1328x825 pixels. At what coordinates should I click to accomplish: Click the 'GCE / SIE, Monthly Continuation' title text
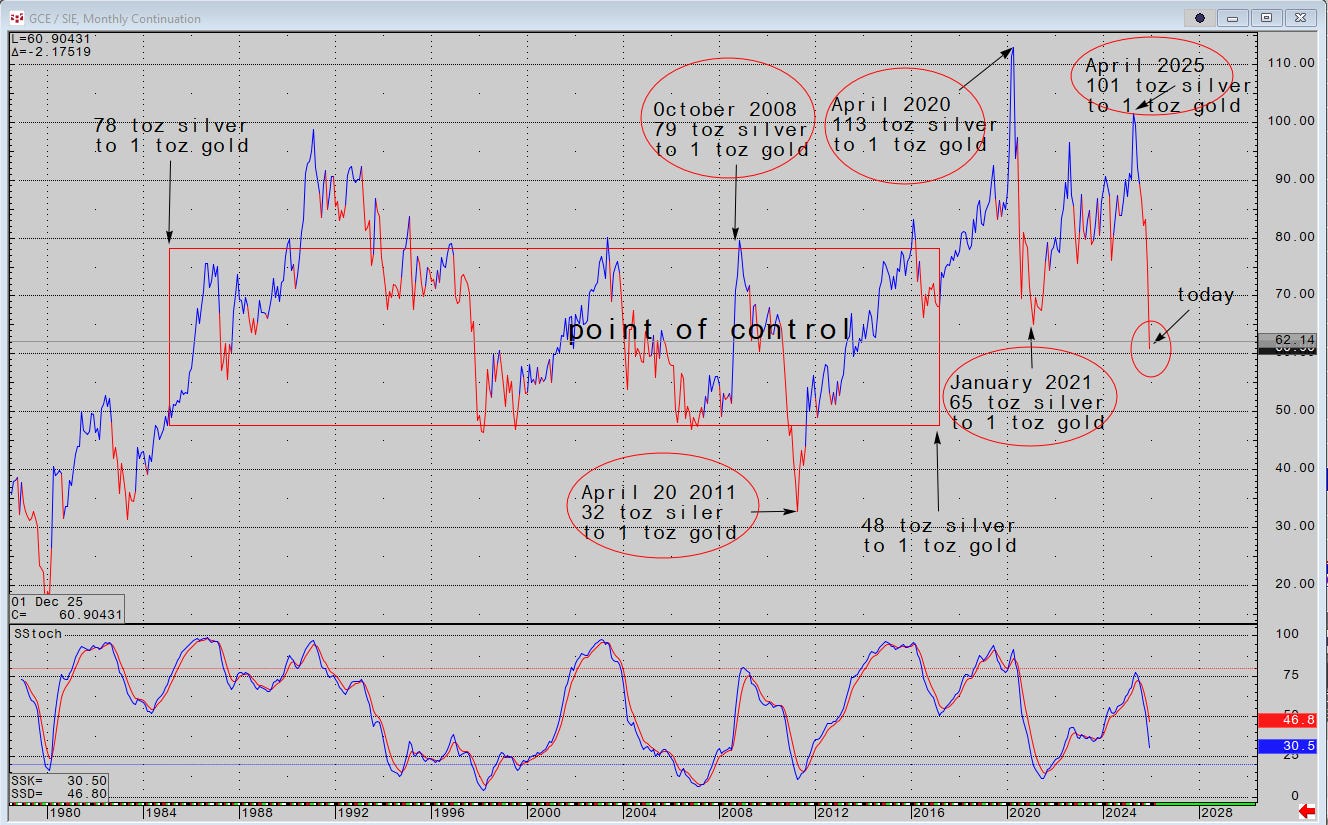115,19
